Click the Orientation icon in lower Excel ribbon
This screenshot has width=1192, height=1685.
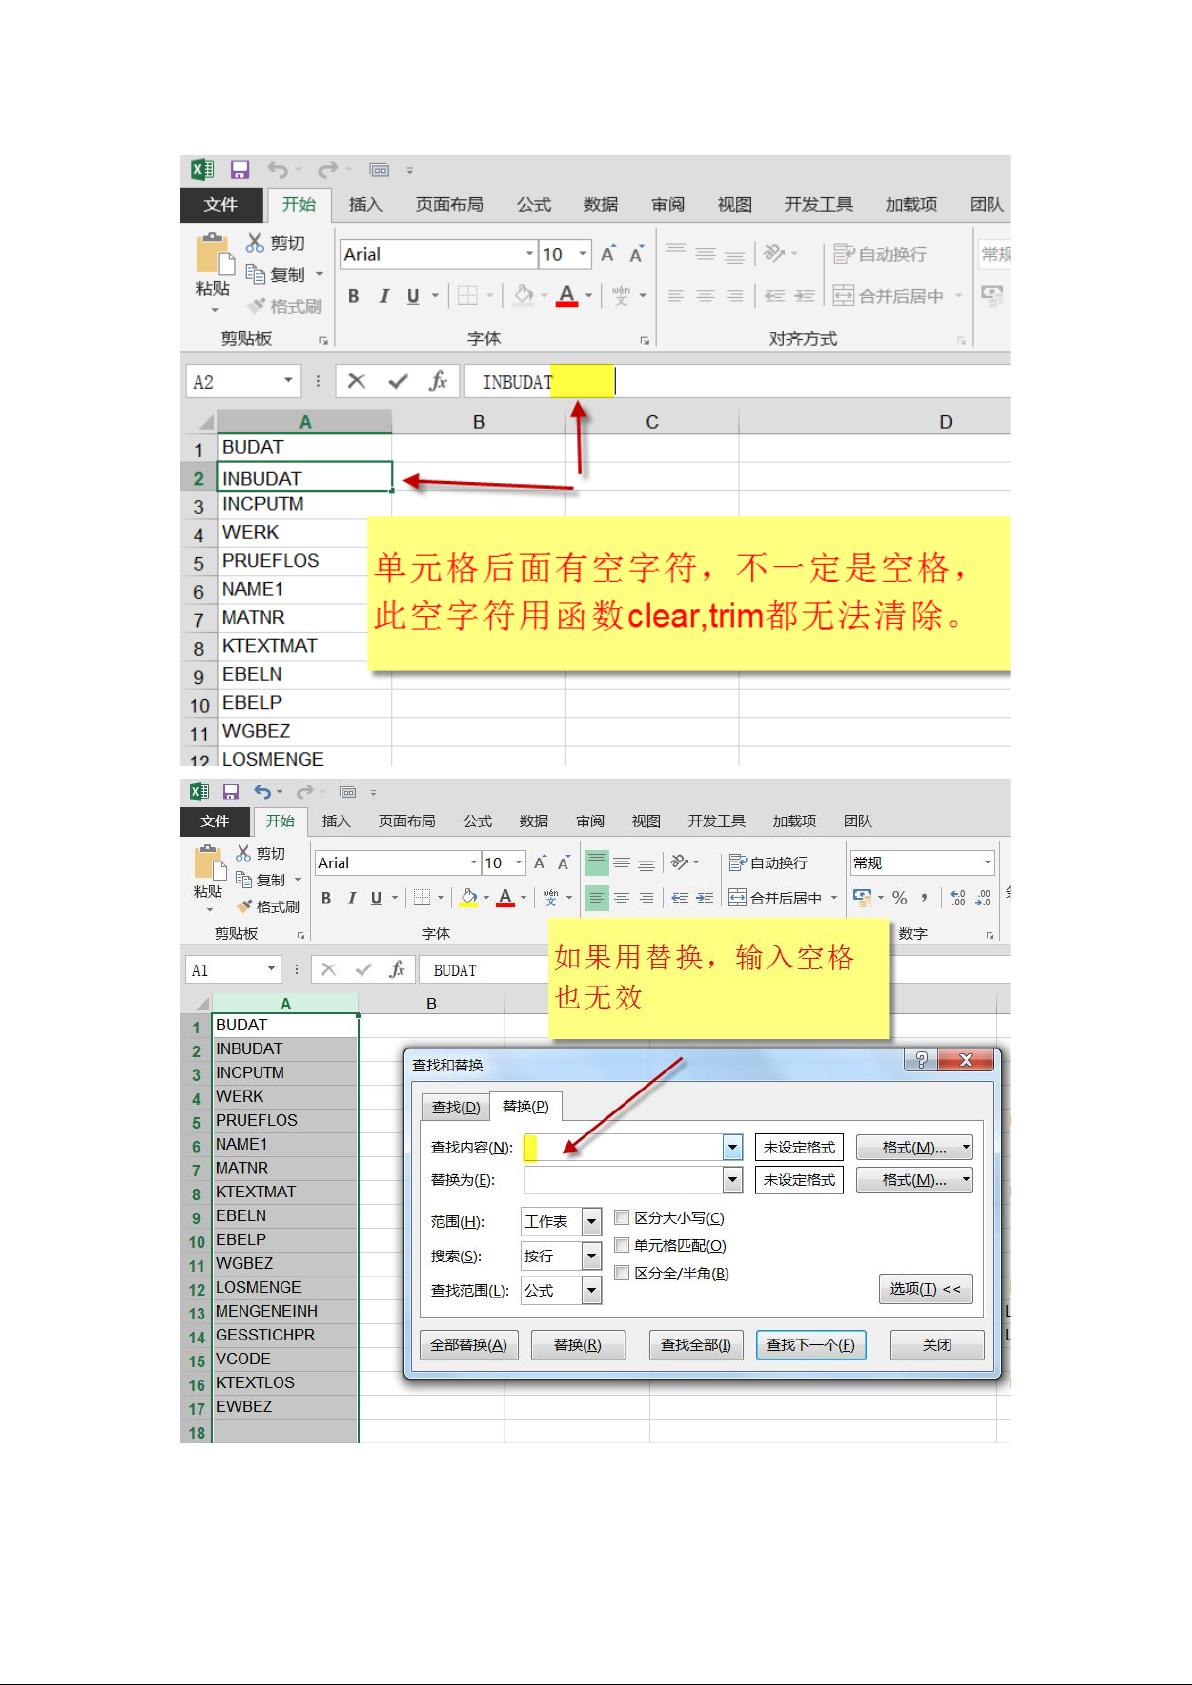pyautogui.click(x=680, y=862)
